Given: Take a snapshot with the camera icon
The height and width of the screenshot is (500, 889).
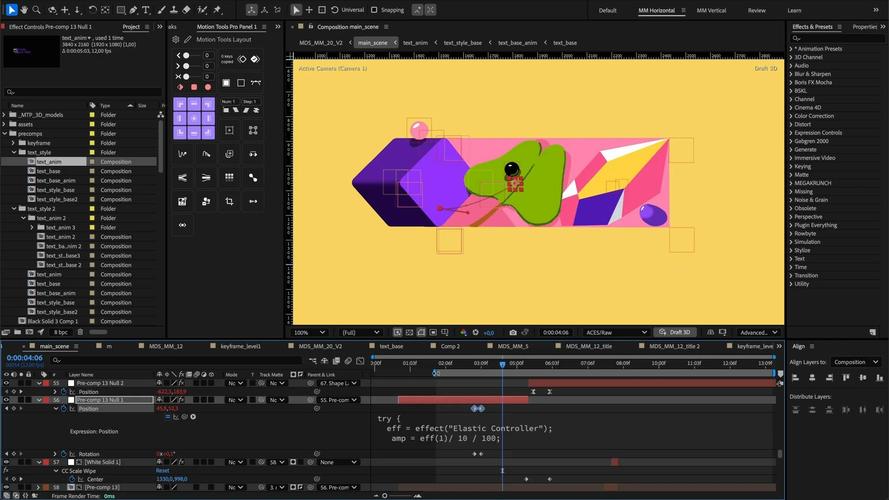Looking at the screenshot, I should (x=513, y=332).
